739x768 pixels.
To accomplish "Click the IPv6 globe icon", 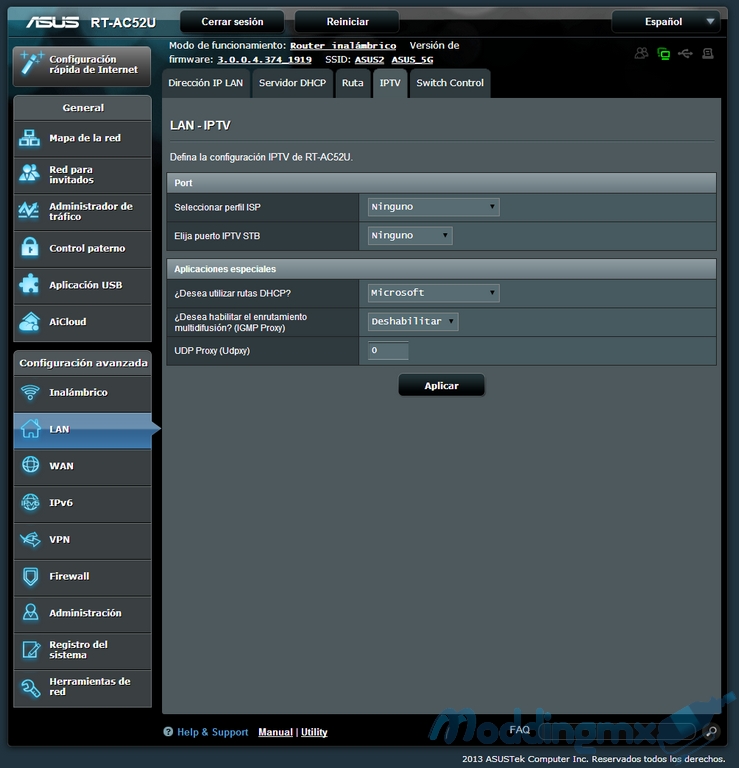I will (x=30, y=502).
